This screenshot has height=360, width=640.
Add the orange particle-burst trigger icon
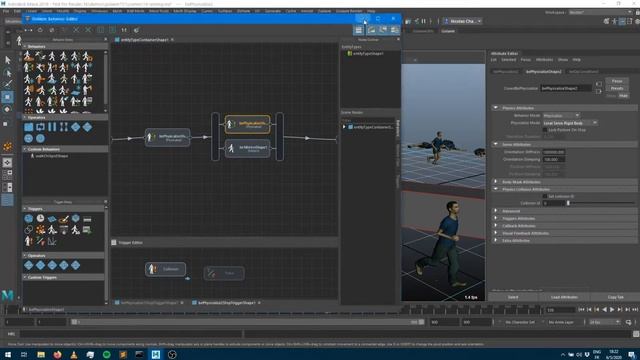pyautogui.click(x=40, y=230)
